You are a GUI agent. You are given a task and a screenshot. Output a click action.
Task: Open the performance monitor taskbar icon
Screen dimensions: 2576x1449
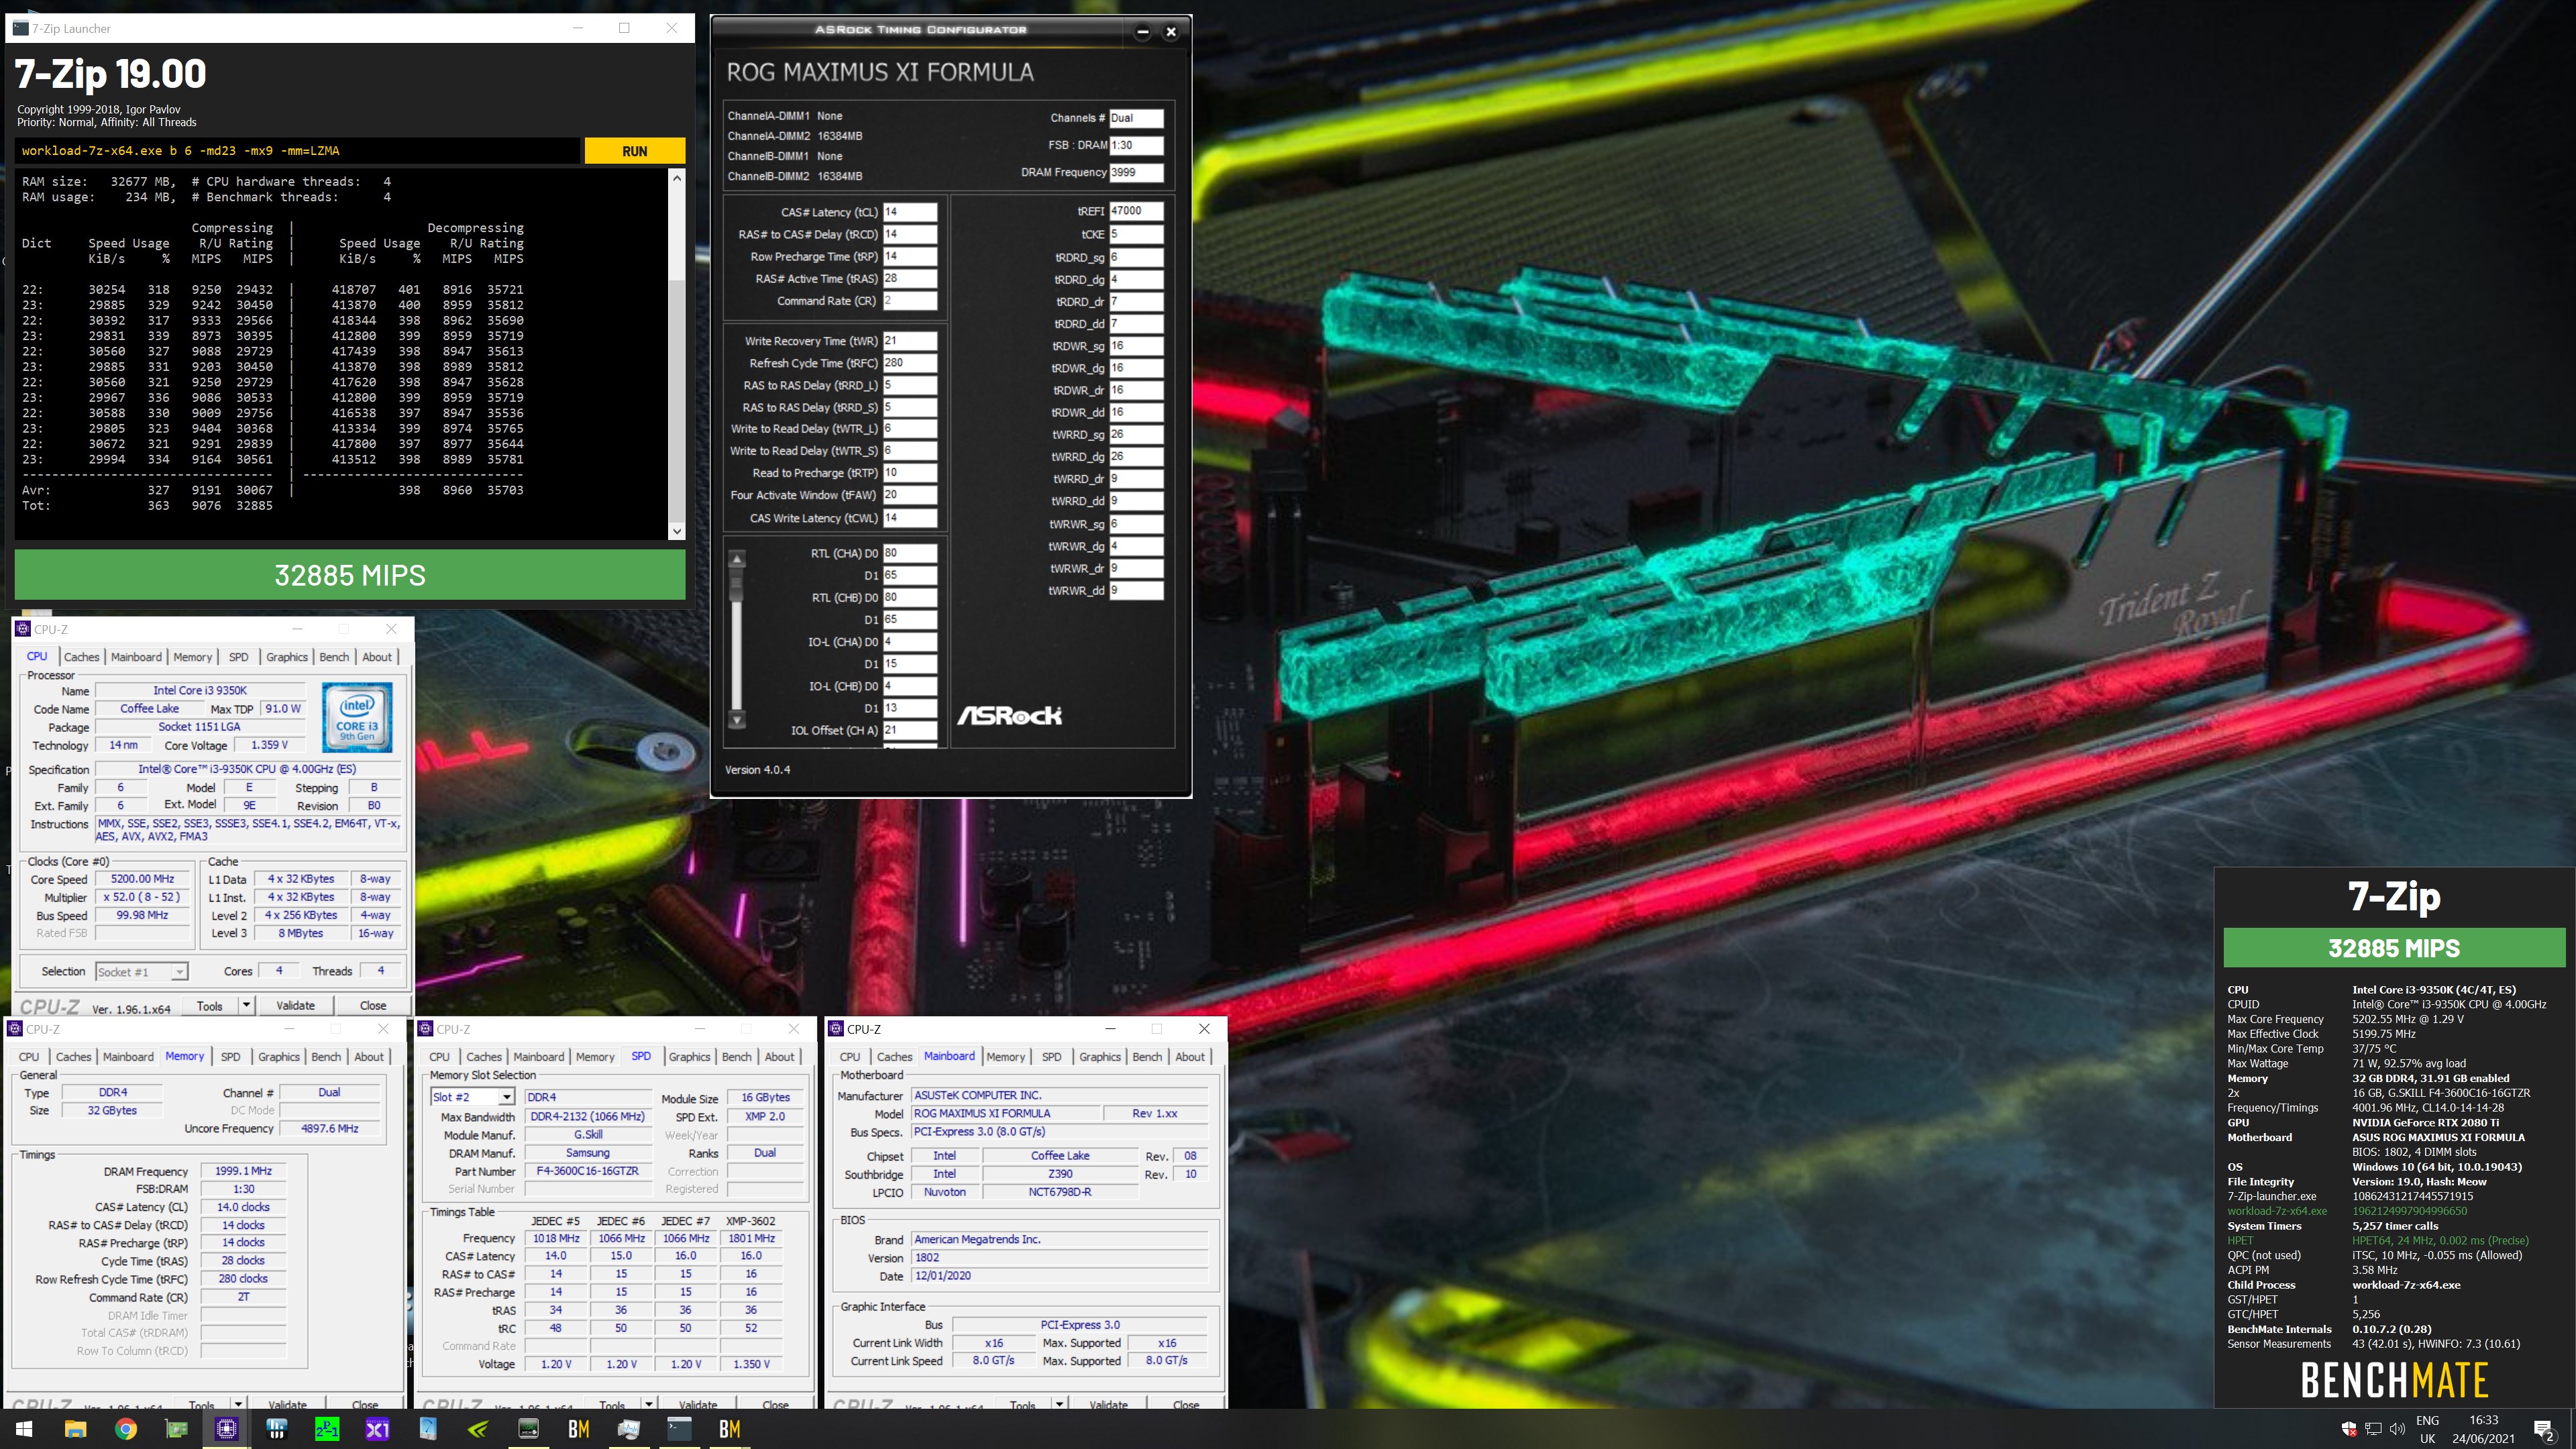[629, 1429]
